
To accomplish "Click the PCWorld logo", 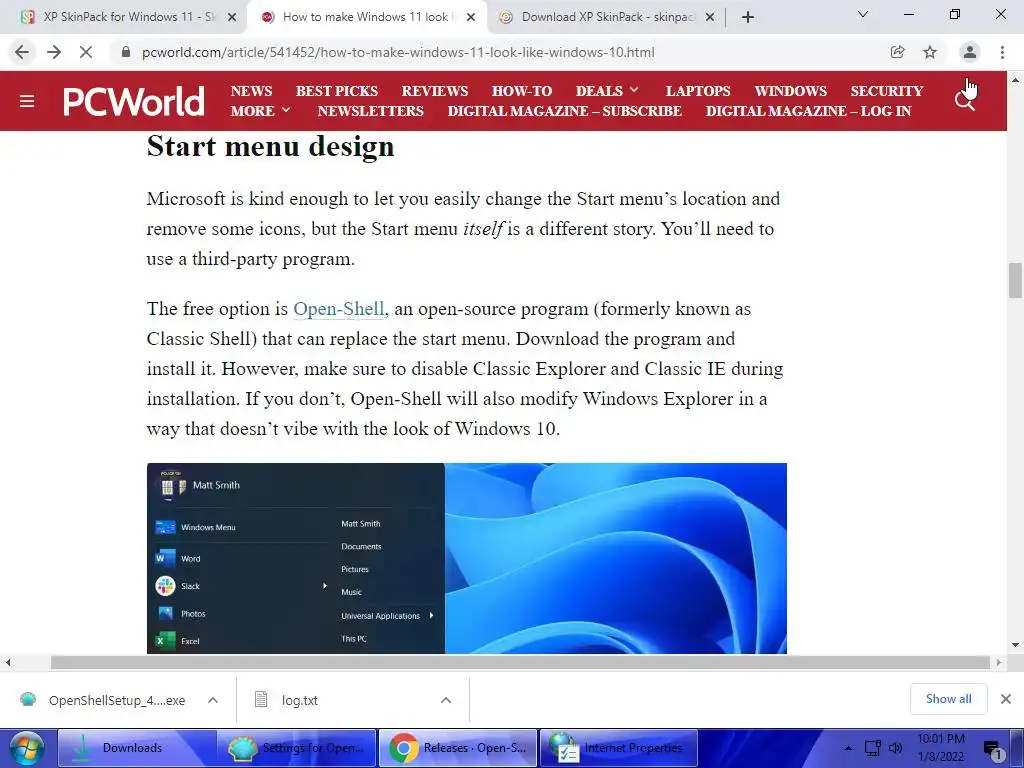I will click(134, 101).
